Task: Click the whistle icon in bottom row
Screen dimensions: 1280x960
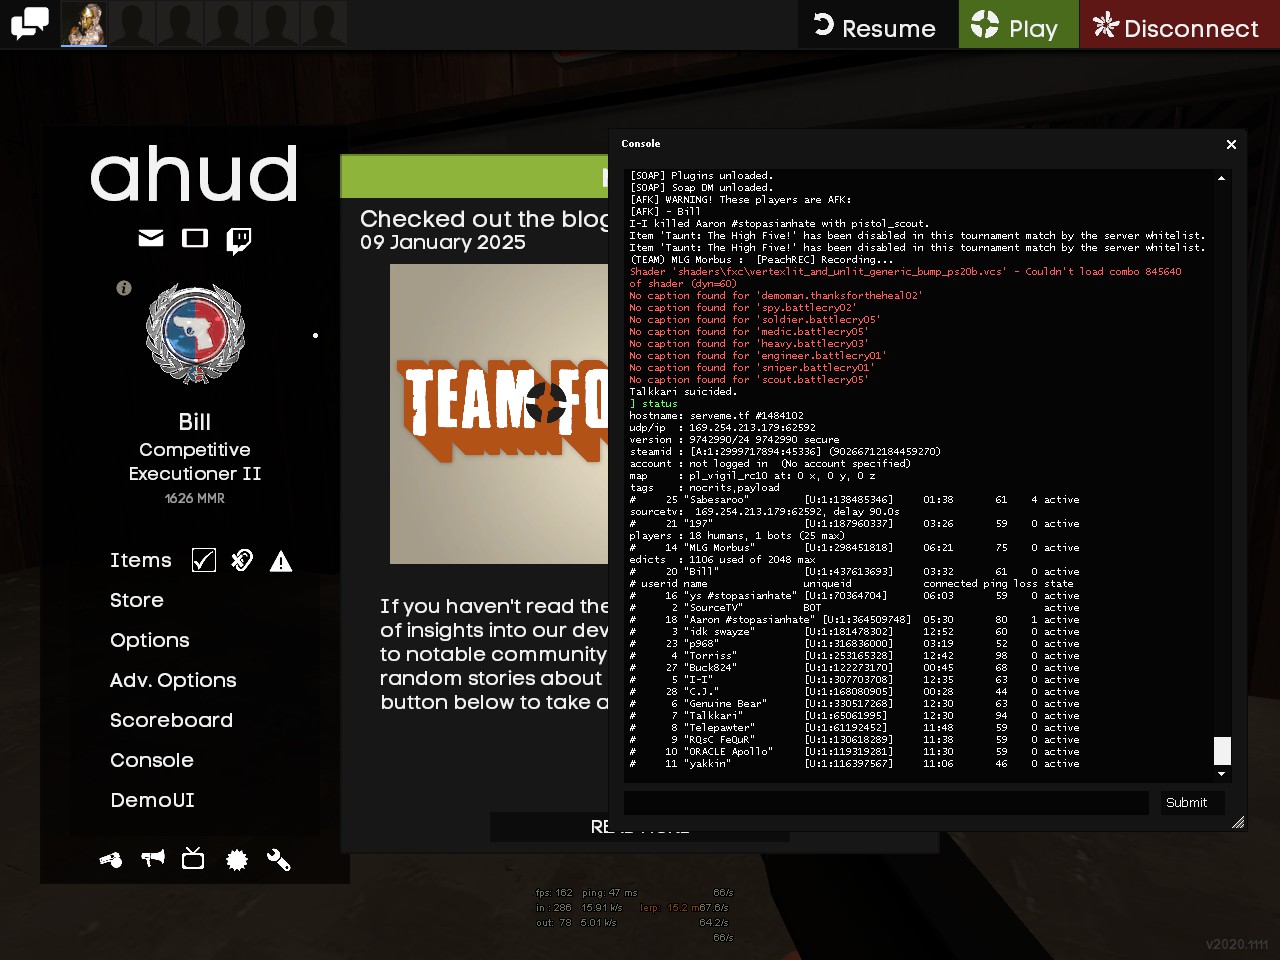Action: [111, 859]
